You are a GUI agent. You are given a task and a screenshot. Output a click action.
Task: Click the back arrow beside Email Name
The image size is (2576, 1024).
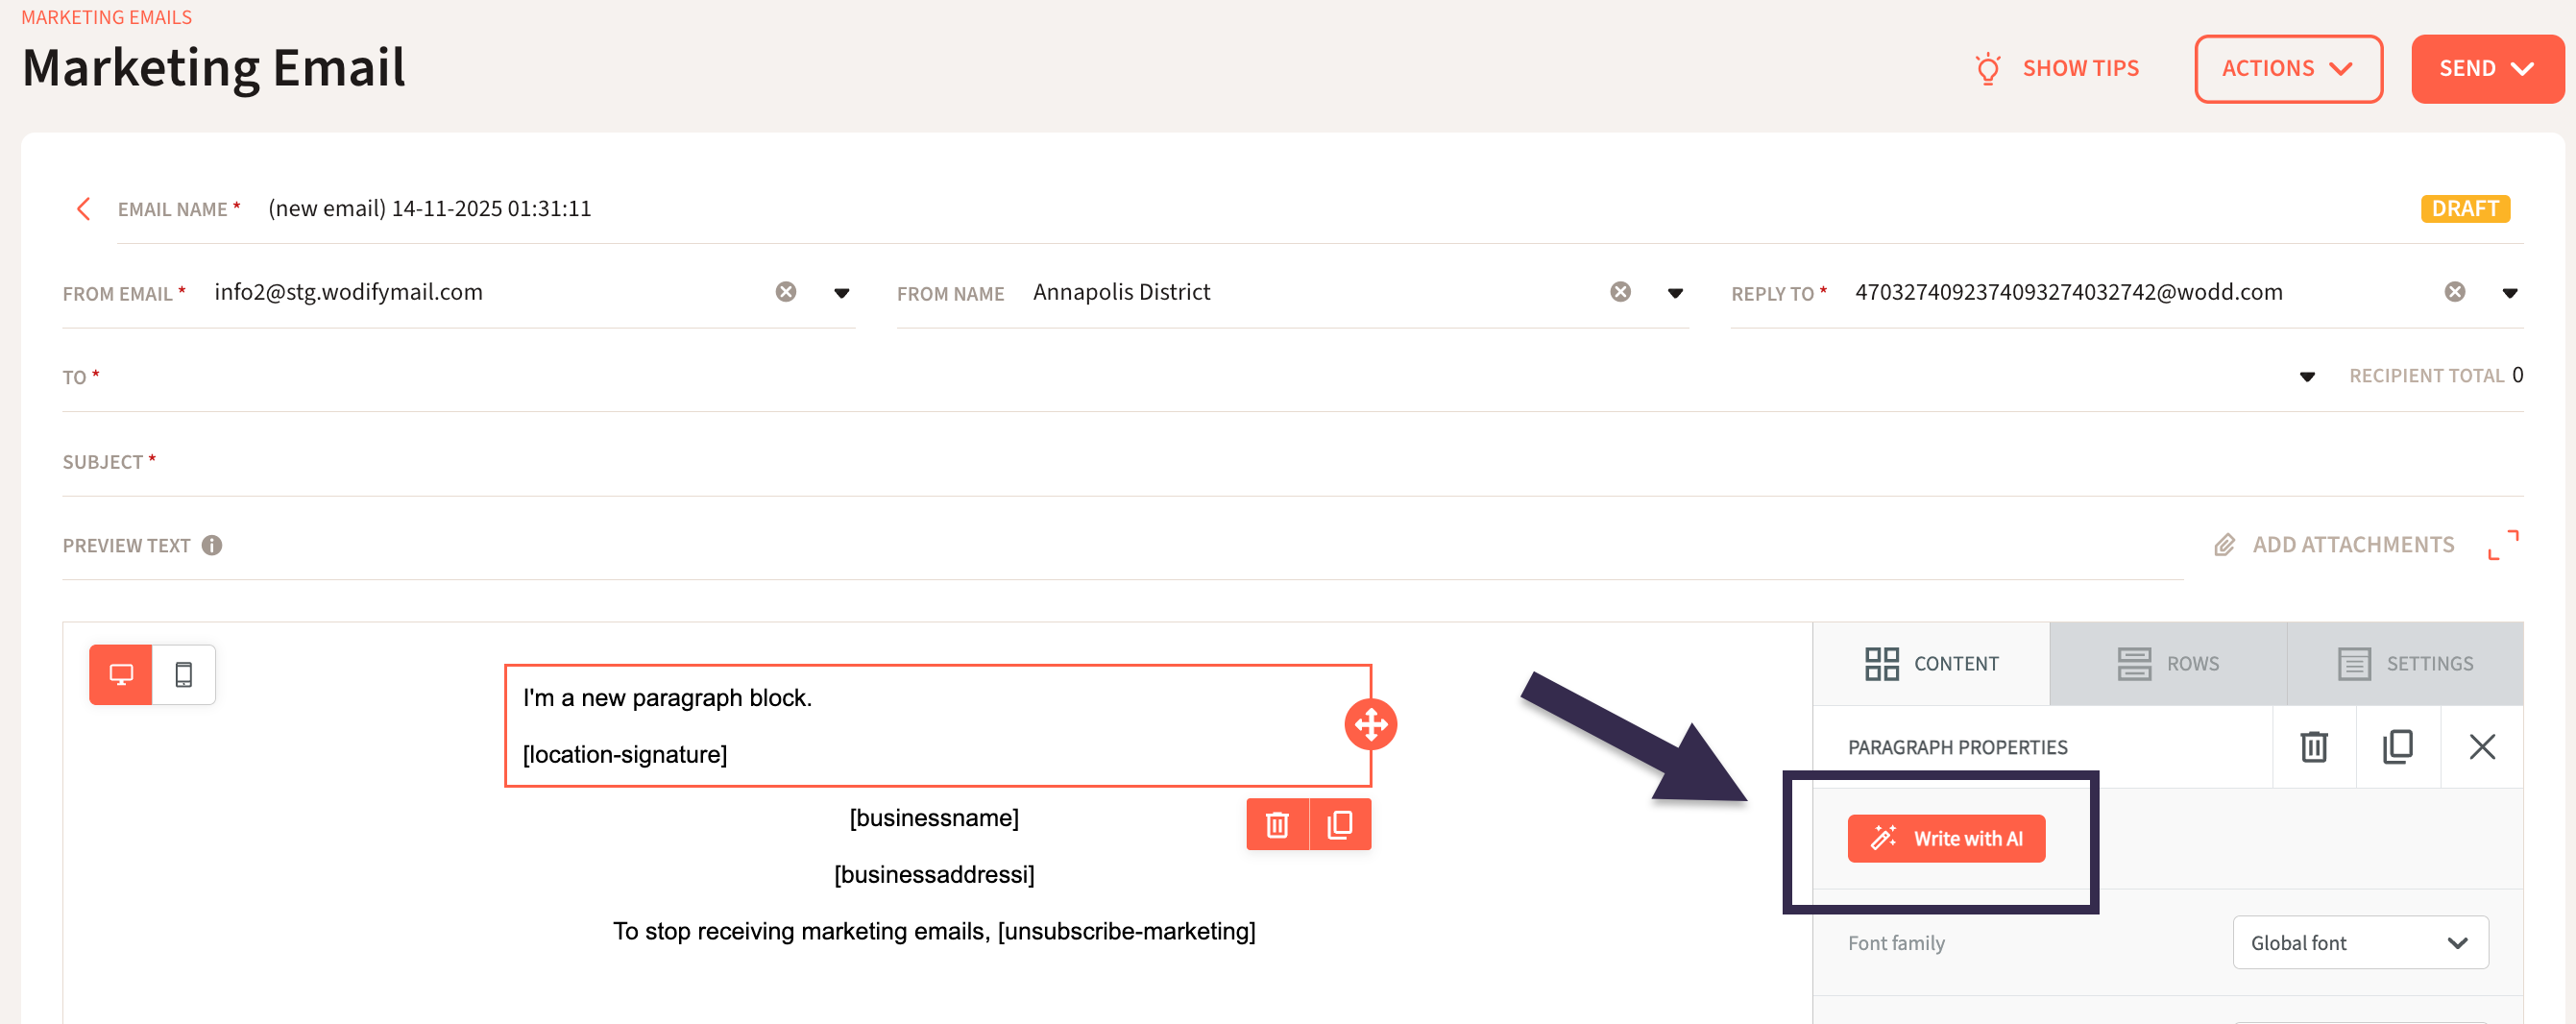point(84,209)
